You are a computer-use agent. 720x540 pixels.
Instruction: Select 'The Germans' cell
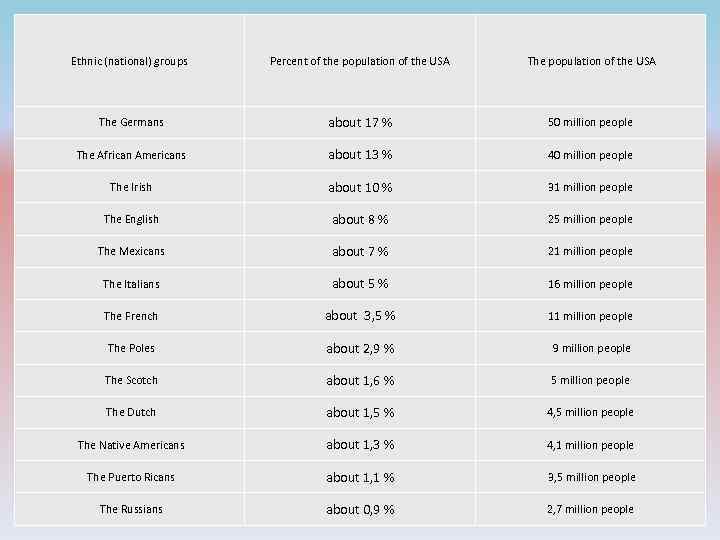click(x=131, y=123)
